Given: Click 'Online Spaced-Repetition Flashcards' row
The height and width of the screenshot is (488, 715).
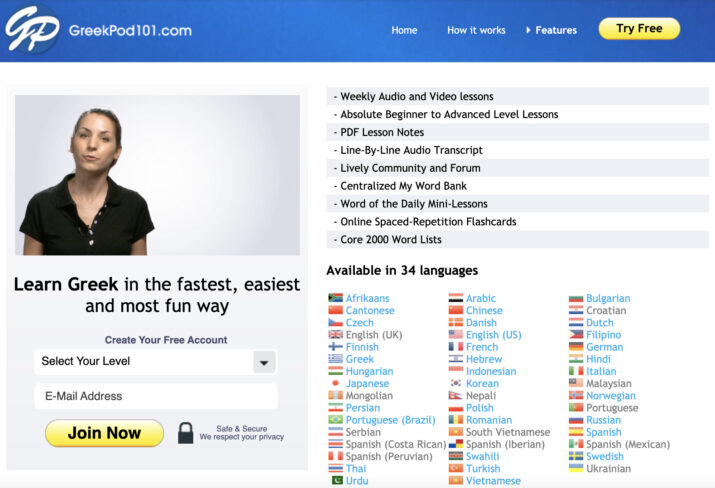Looking at the screenshot, I should [518, 222].
